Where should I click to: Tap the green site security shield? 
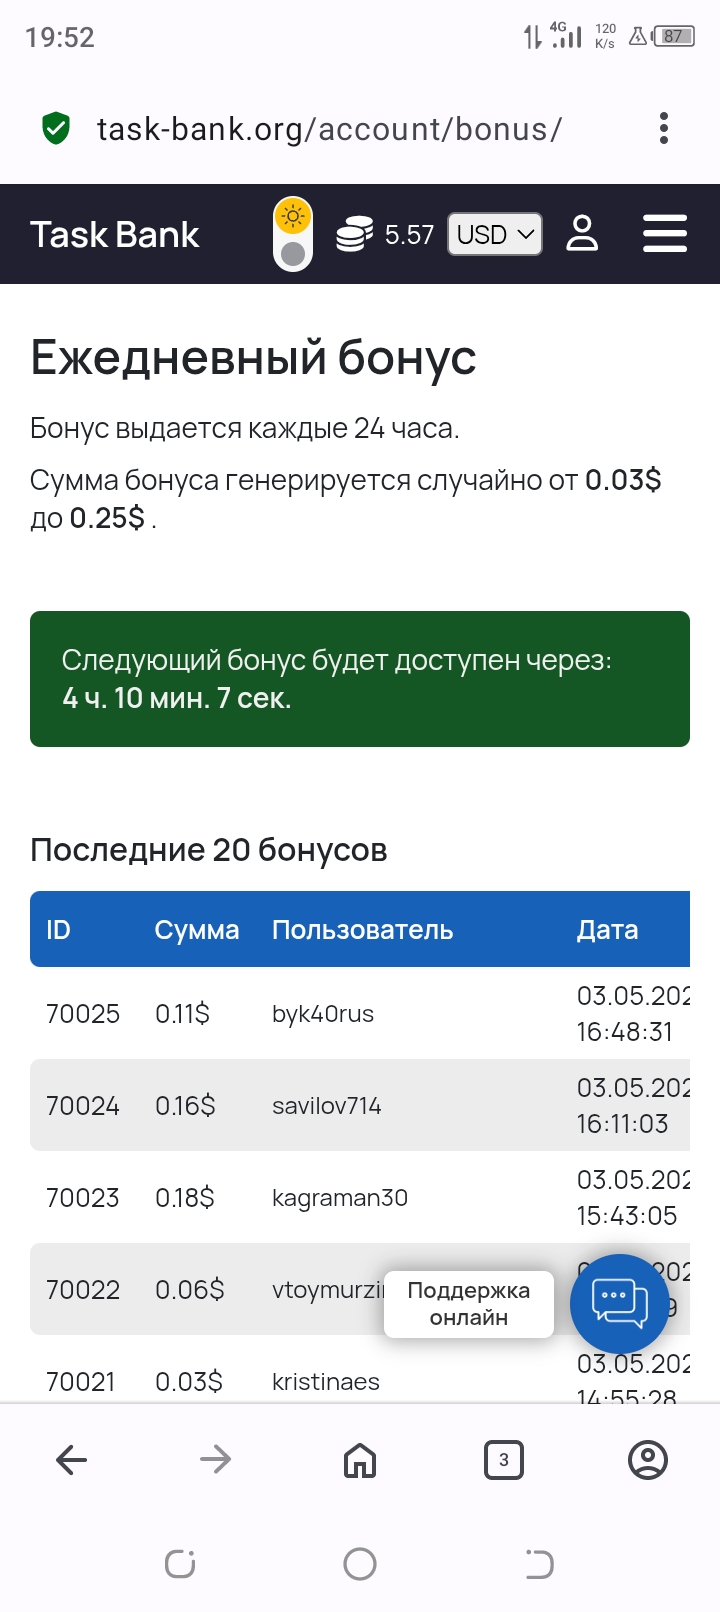(56, 128)
